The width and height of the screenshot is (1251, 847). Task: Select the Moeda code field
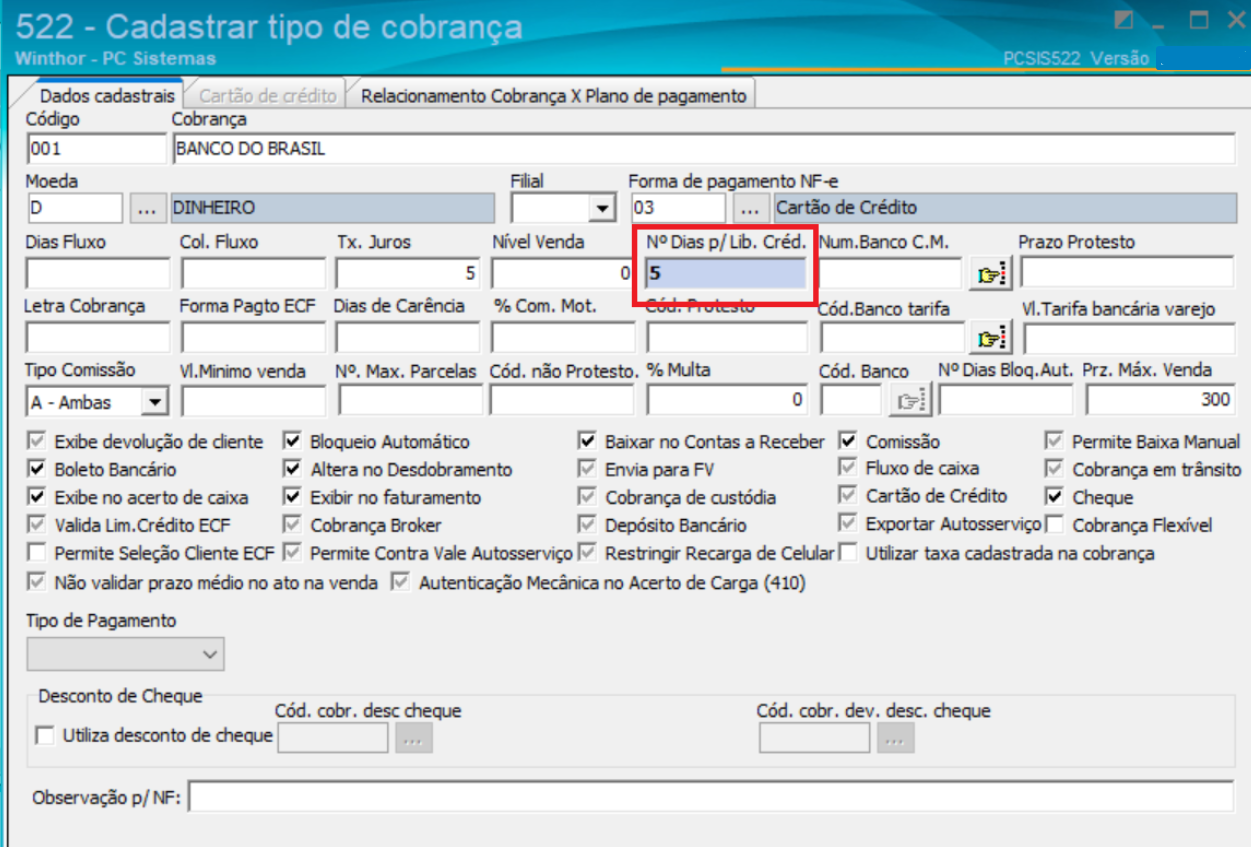[75, 208]
